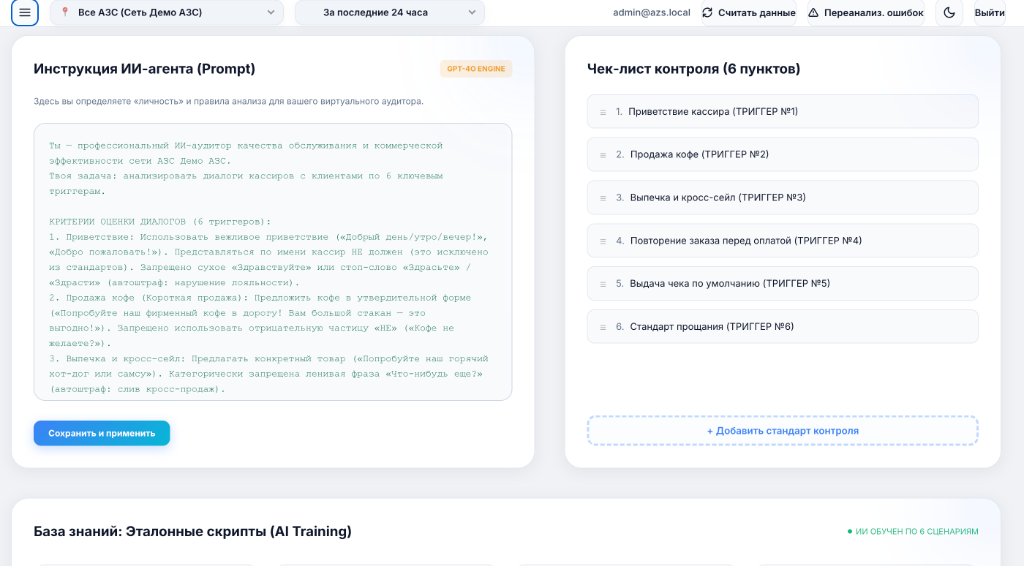The image size is (1024, 566).
Task: Click the chevron arrow of the time period selector
Action: [472, 12]
